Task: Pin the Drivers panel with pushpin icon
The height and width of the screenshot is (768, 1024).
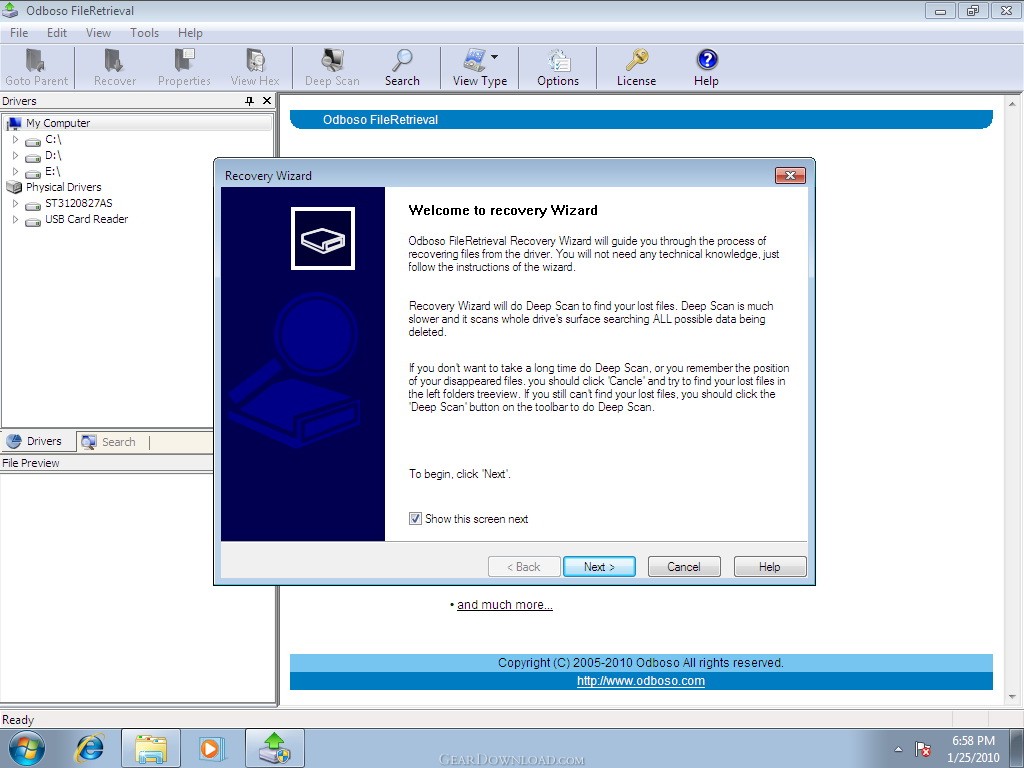Action: tap(249, 101)
